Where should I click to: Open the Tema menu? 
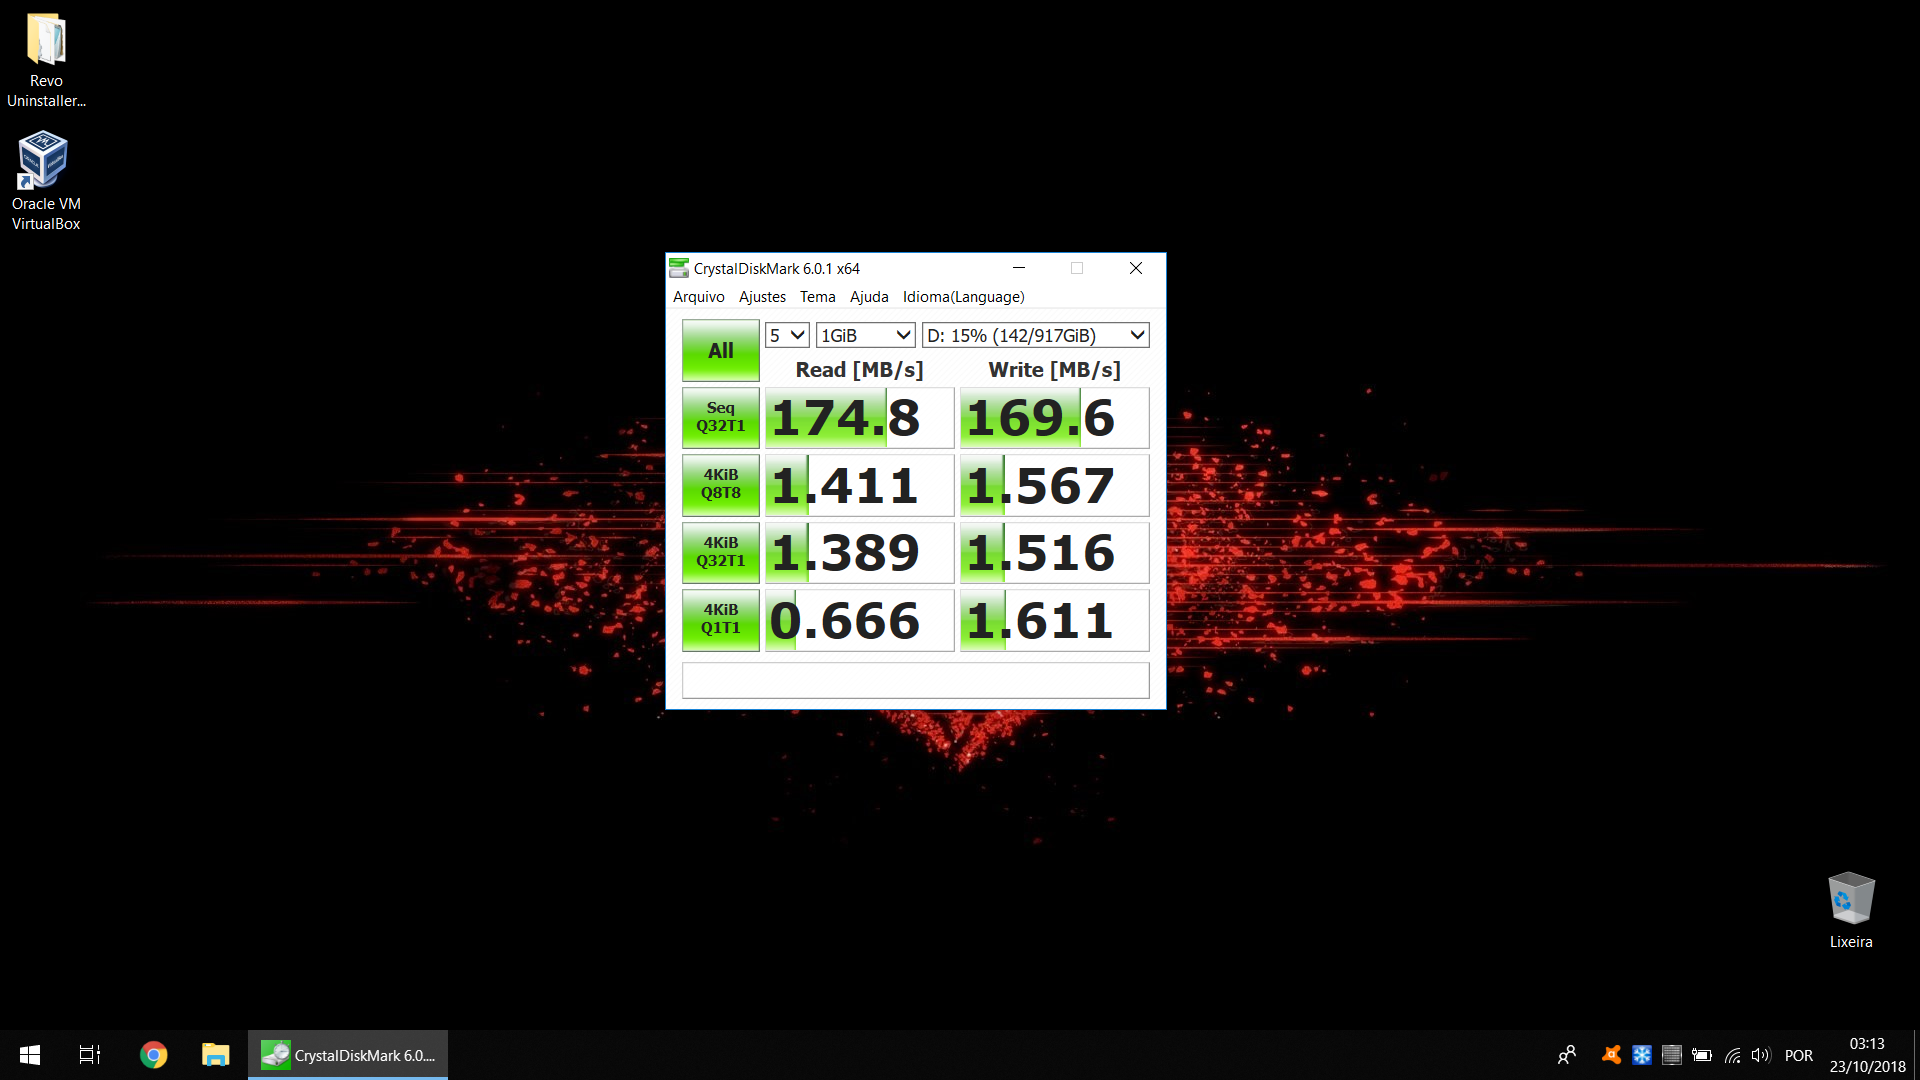pos(817,297)
